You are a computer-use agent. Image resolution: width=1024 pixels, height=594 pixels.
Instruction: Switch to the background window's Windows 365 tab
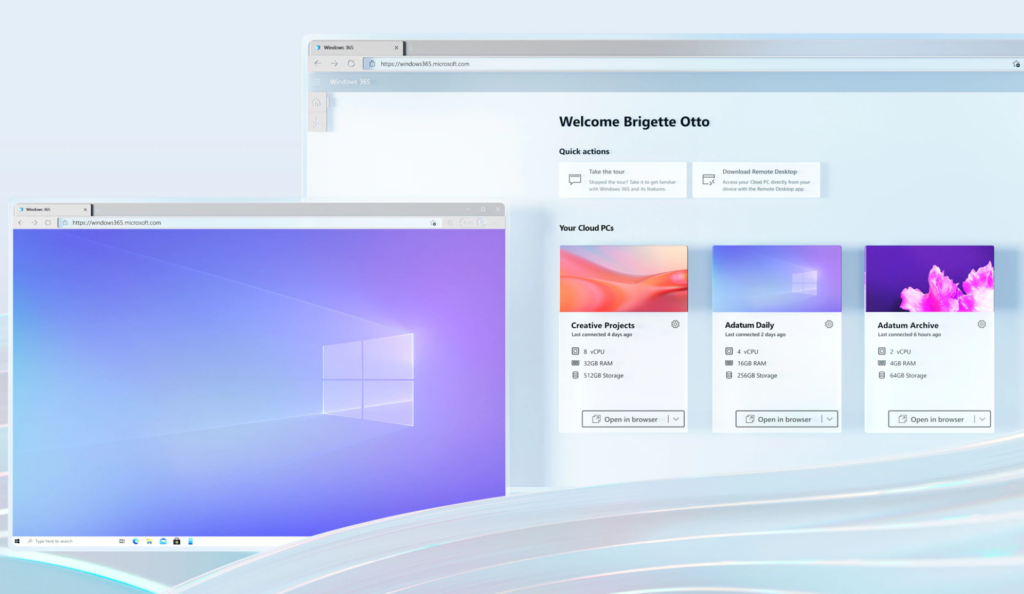coord(345,46)
